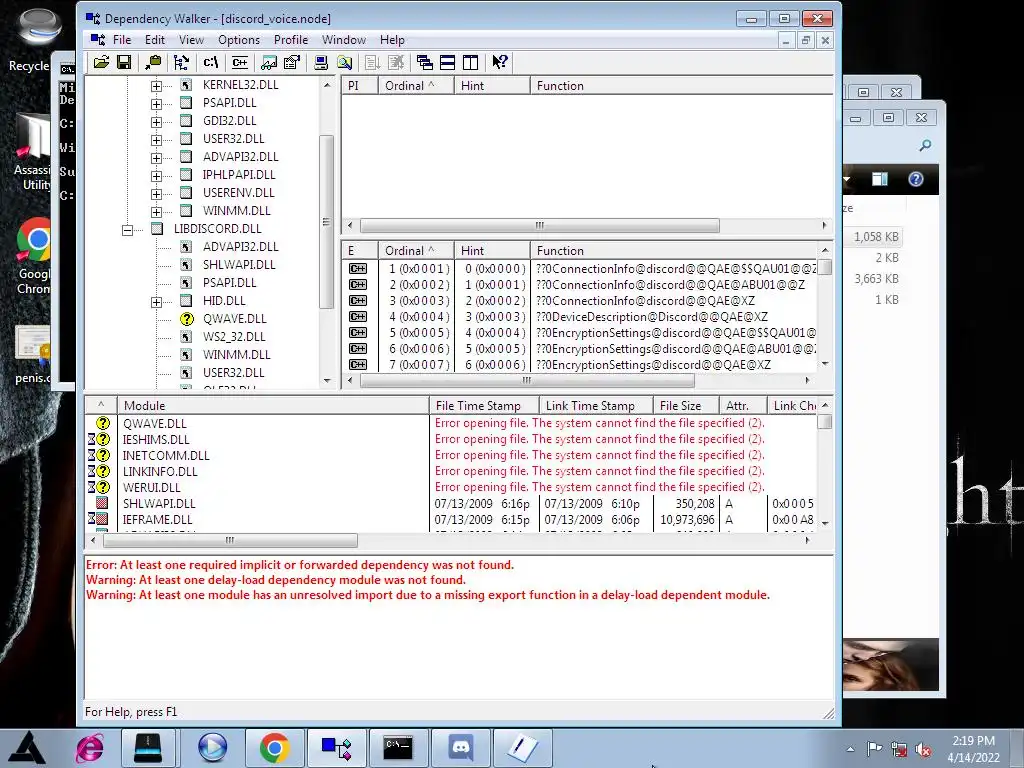Select WS2_32.DLL in the tree
1024x768 pixels.
click(x=234, y=337)
